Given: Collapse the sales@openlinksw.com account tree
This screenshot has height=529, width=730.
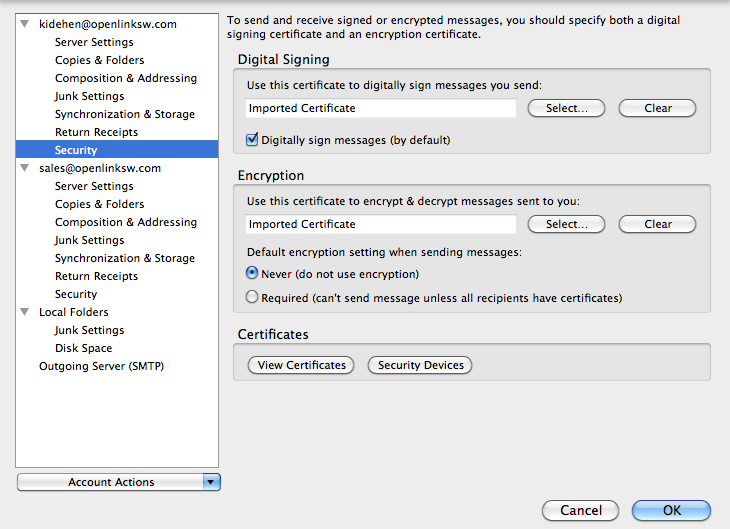Looking at the screenshot, I should click(x=25, y=168).
